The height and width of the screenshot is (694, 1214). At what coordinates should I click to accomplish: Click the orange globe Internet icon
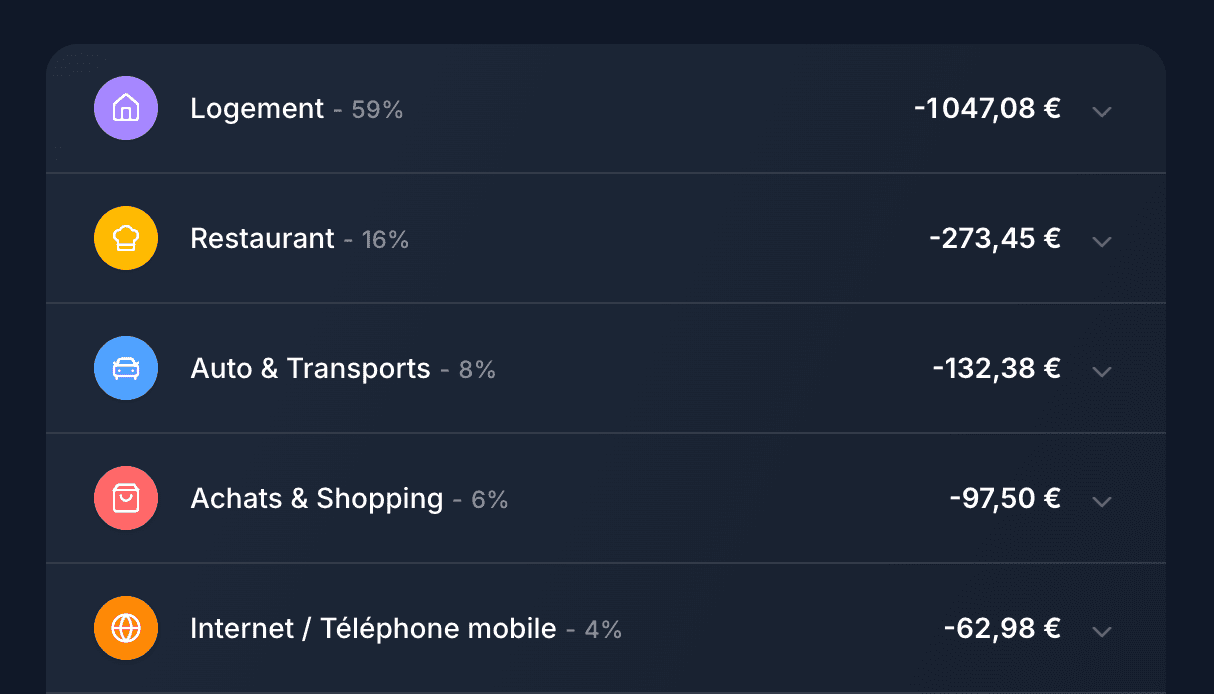pyautogui.click(x=126, y=628)
